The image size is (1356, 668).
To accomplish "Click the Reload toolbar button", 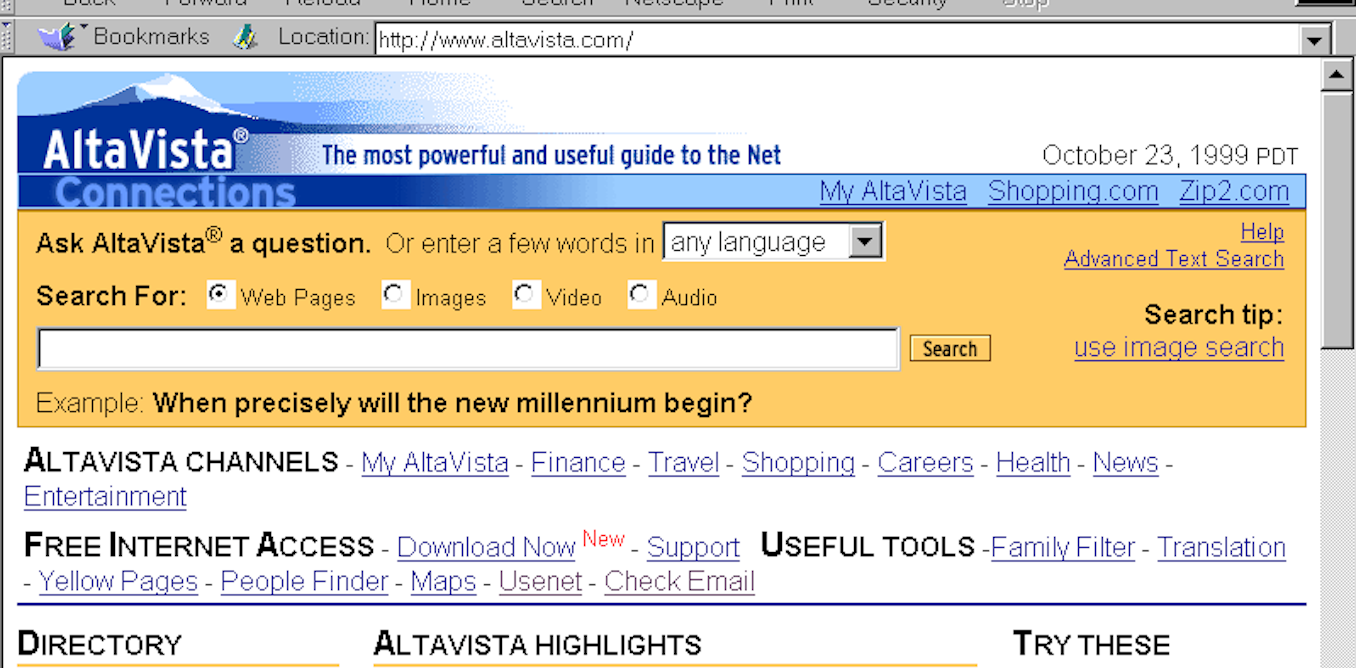I will point(322,5).
